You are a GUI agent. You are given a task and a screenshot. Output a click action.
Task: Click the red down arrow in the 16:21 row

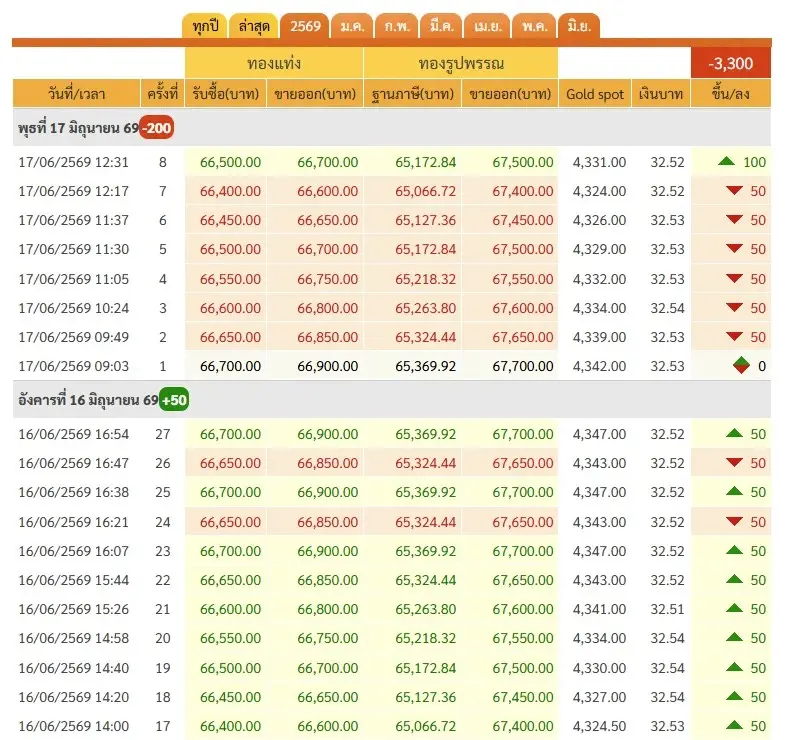coord(734,521)
